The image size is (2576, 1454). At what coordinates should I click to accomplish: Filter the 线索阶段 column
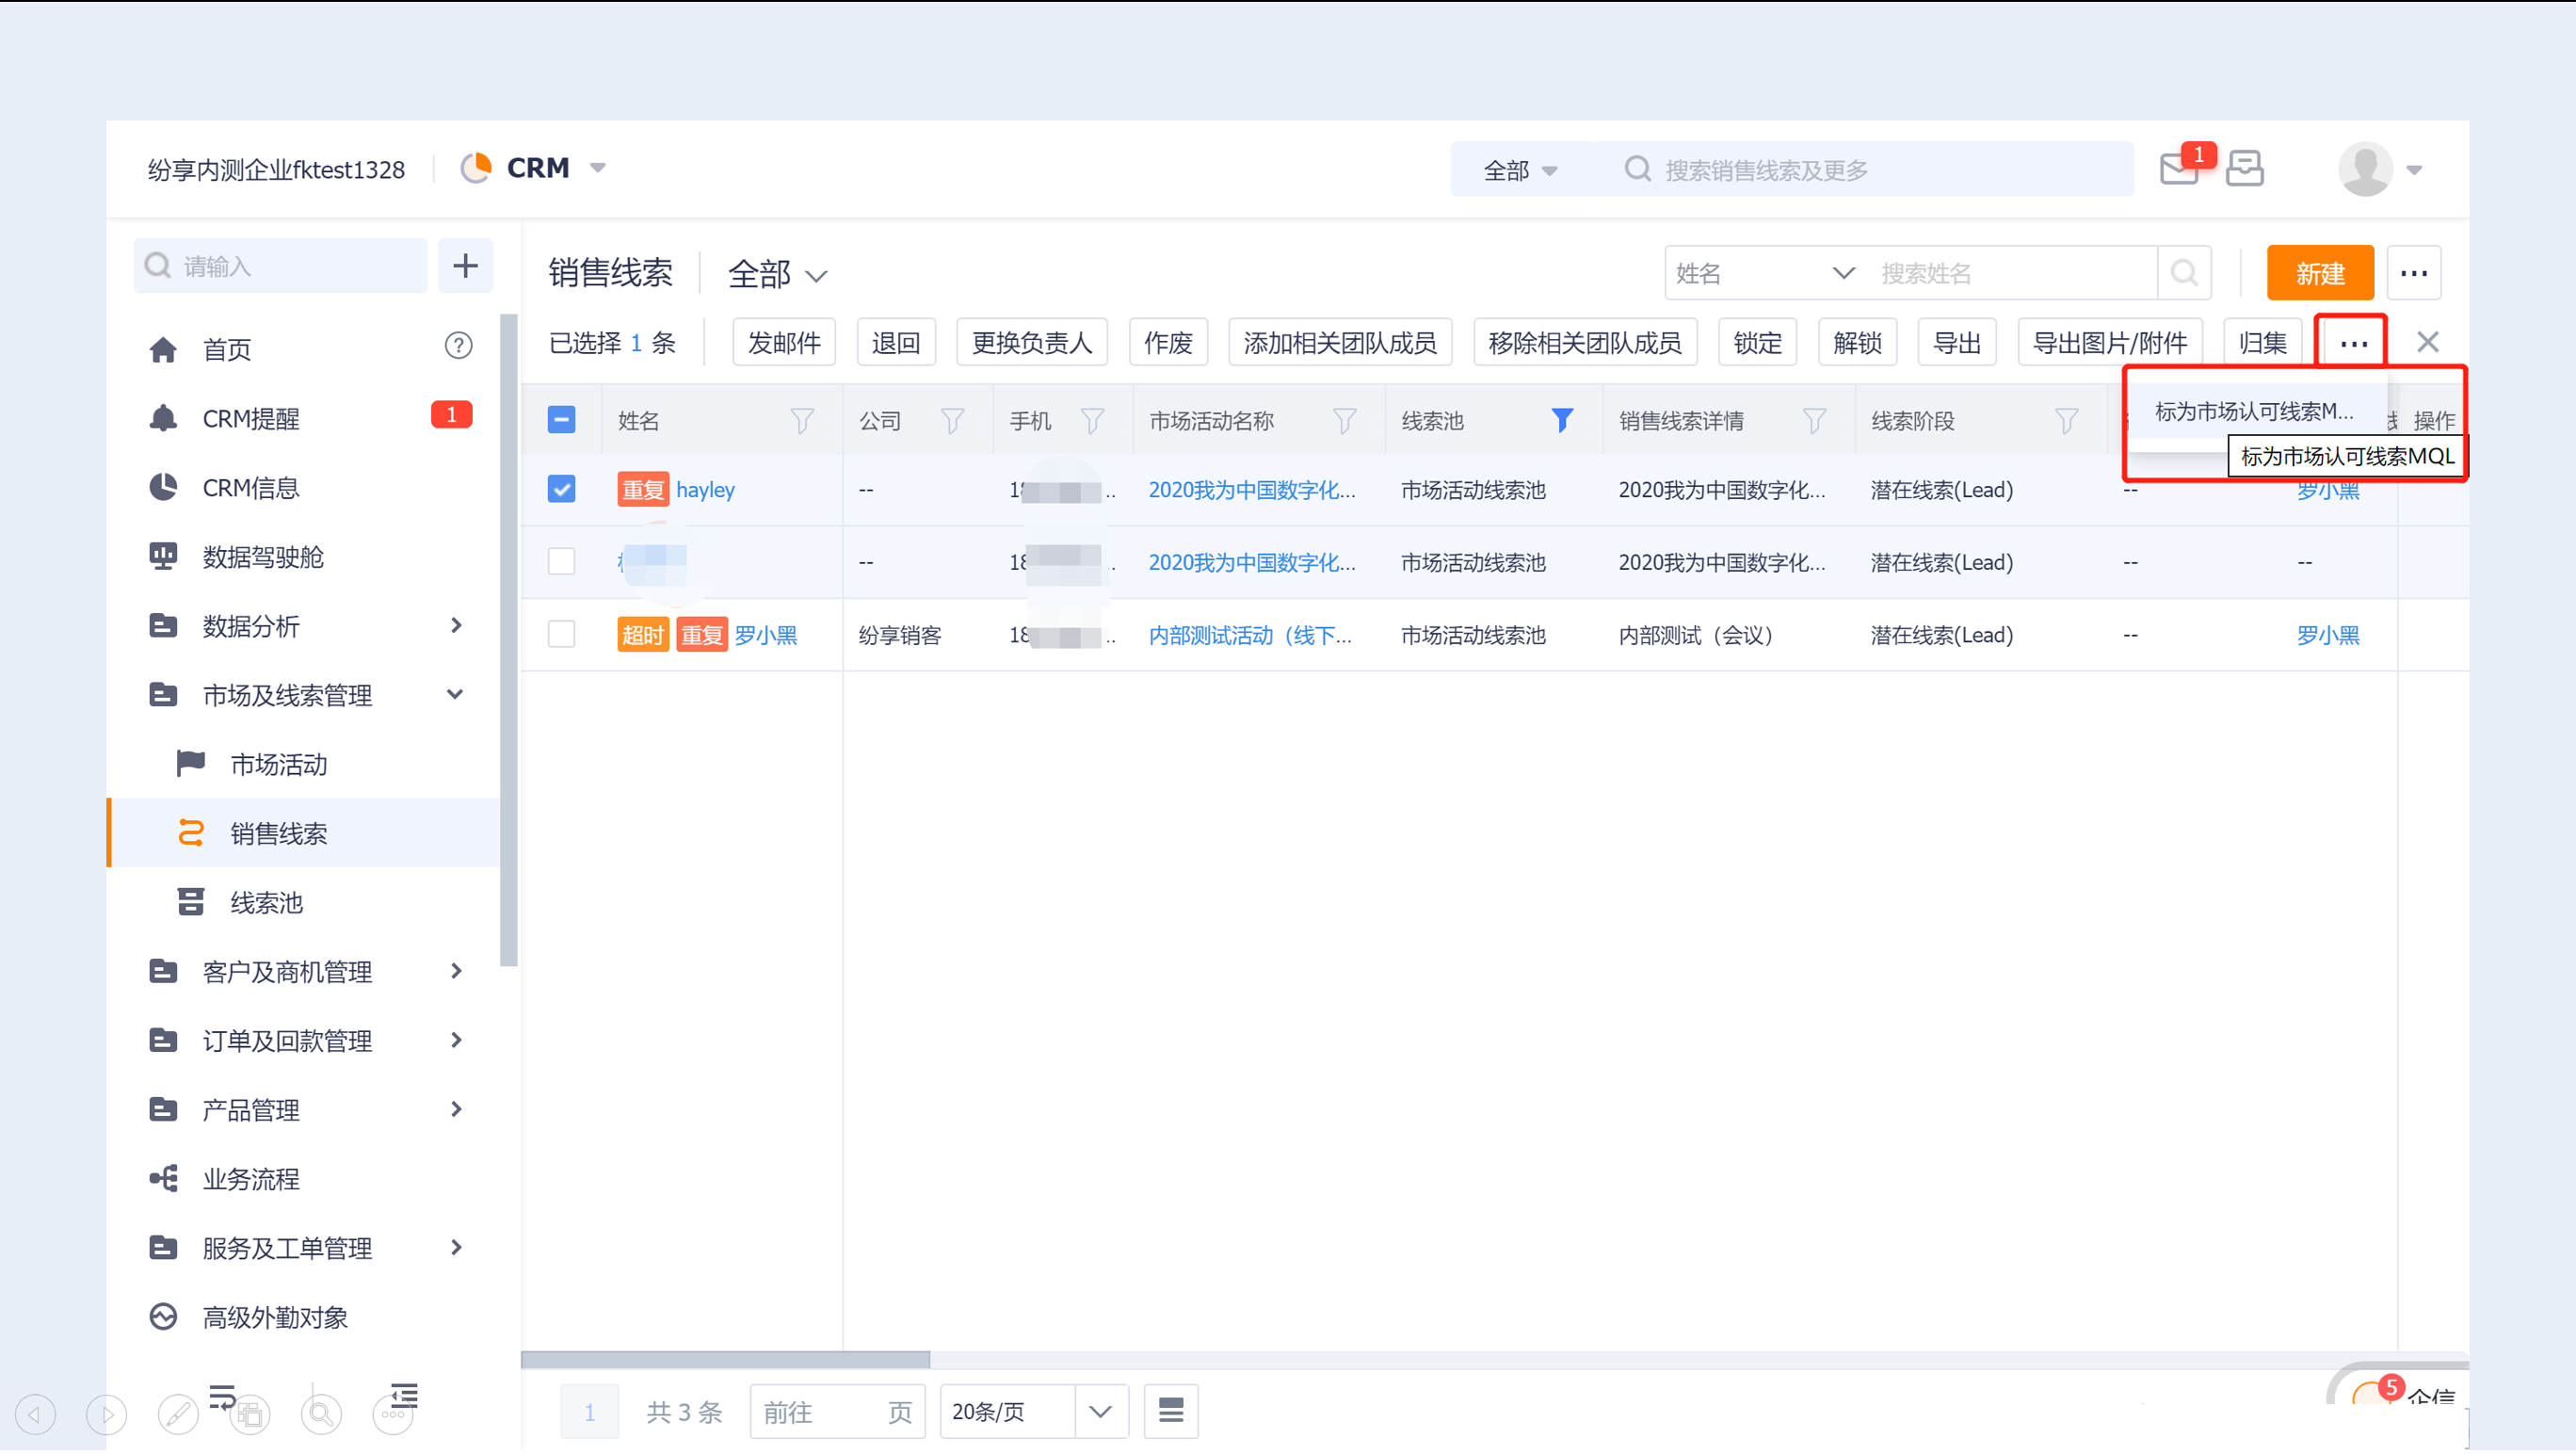coord(2066,421)
